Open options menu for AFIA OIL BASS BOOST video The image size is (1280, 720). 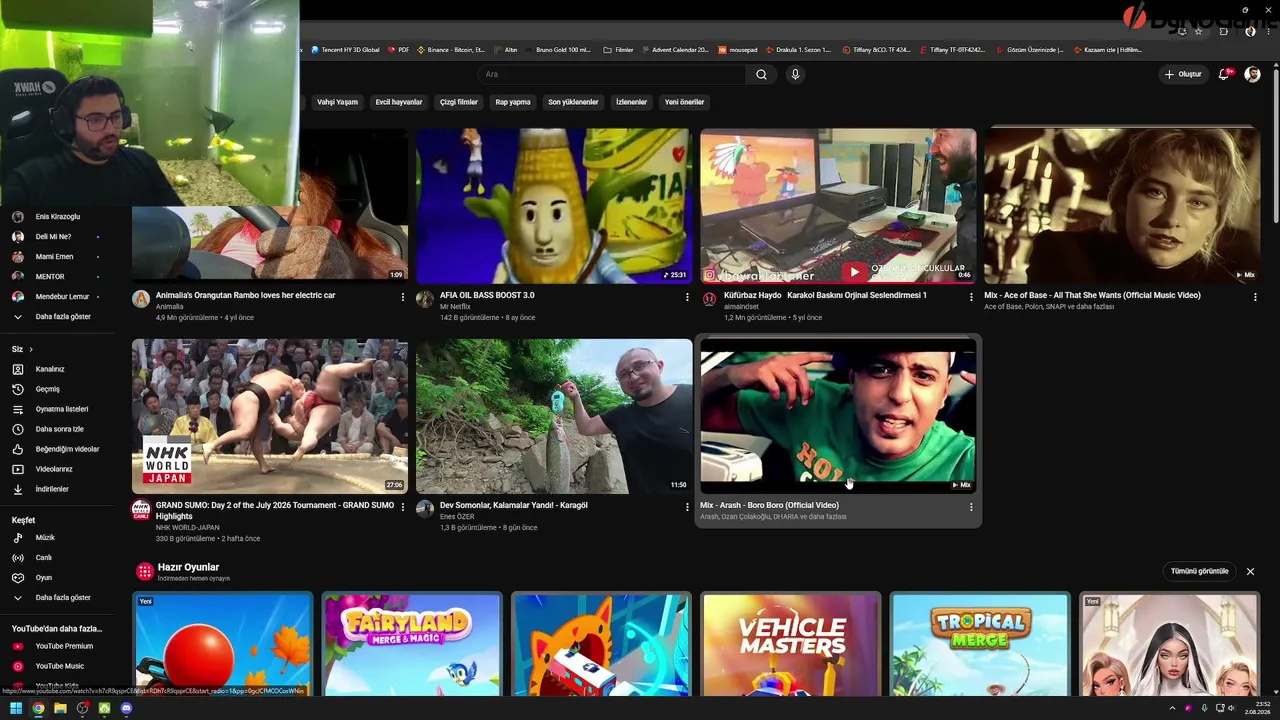[x=687, y=297]
